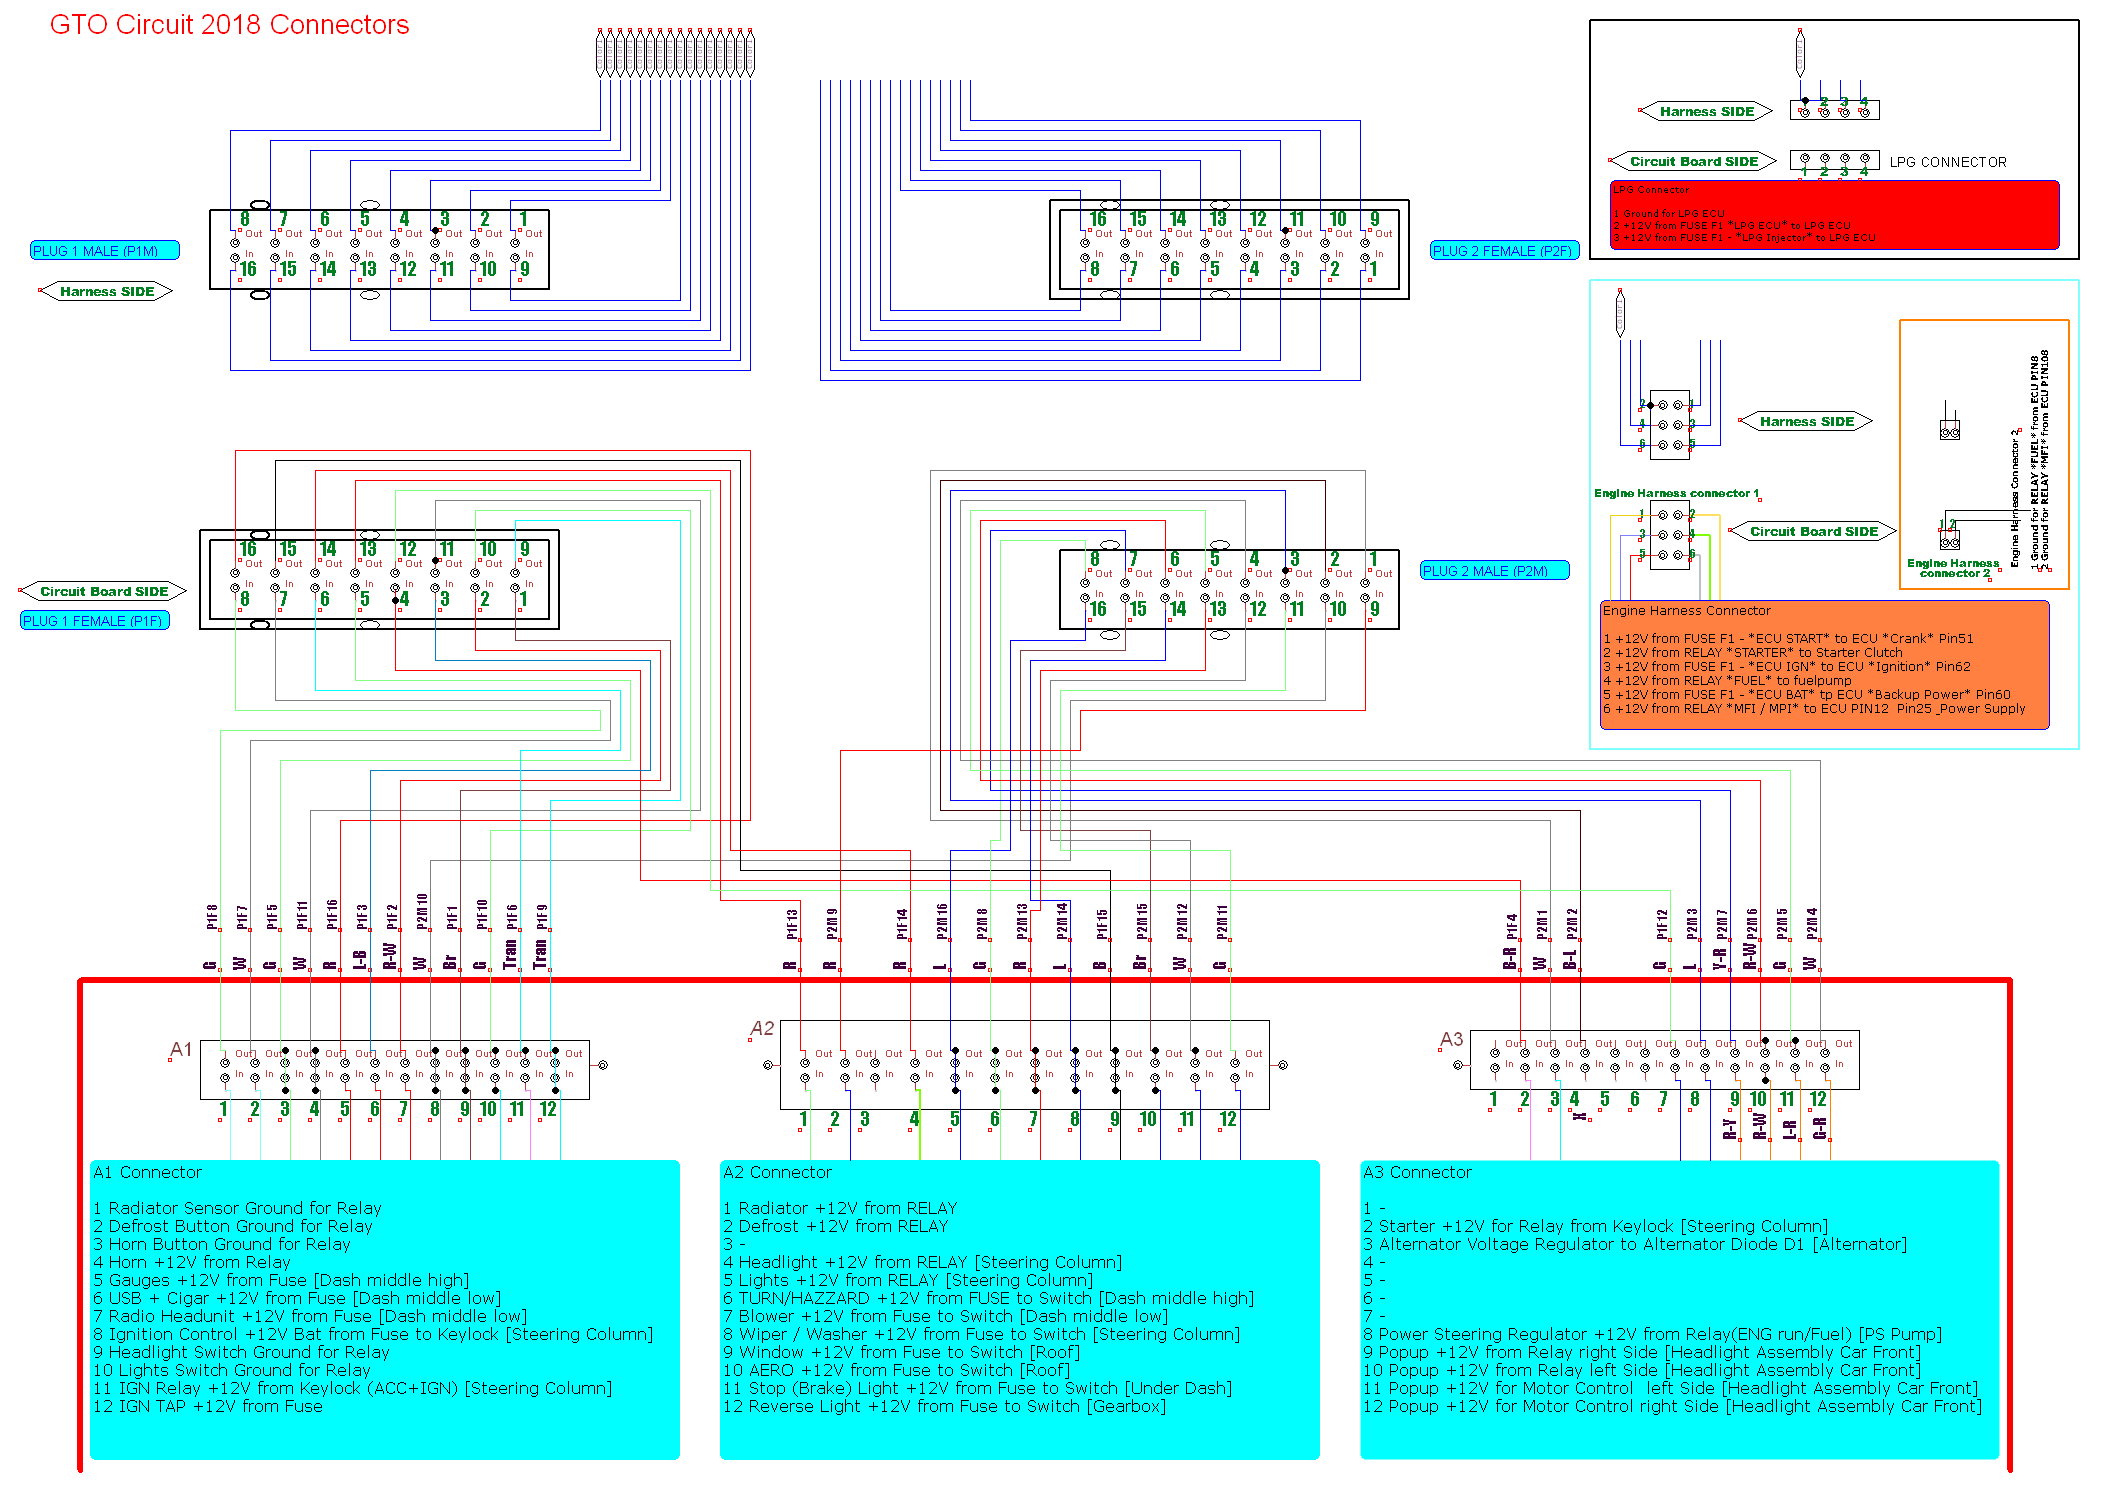Click '11 Stop (Brake) Light +12V' line
The image size is (2110, 1495).
[x=977, y=1389]
